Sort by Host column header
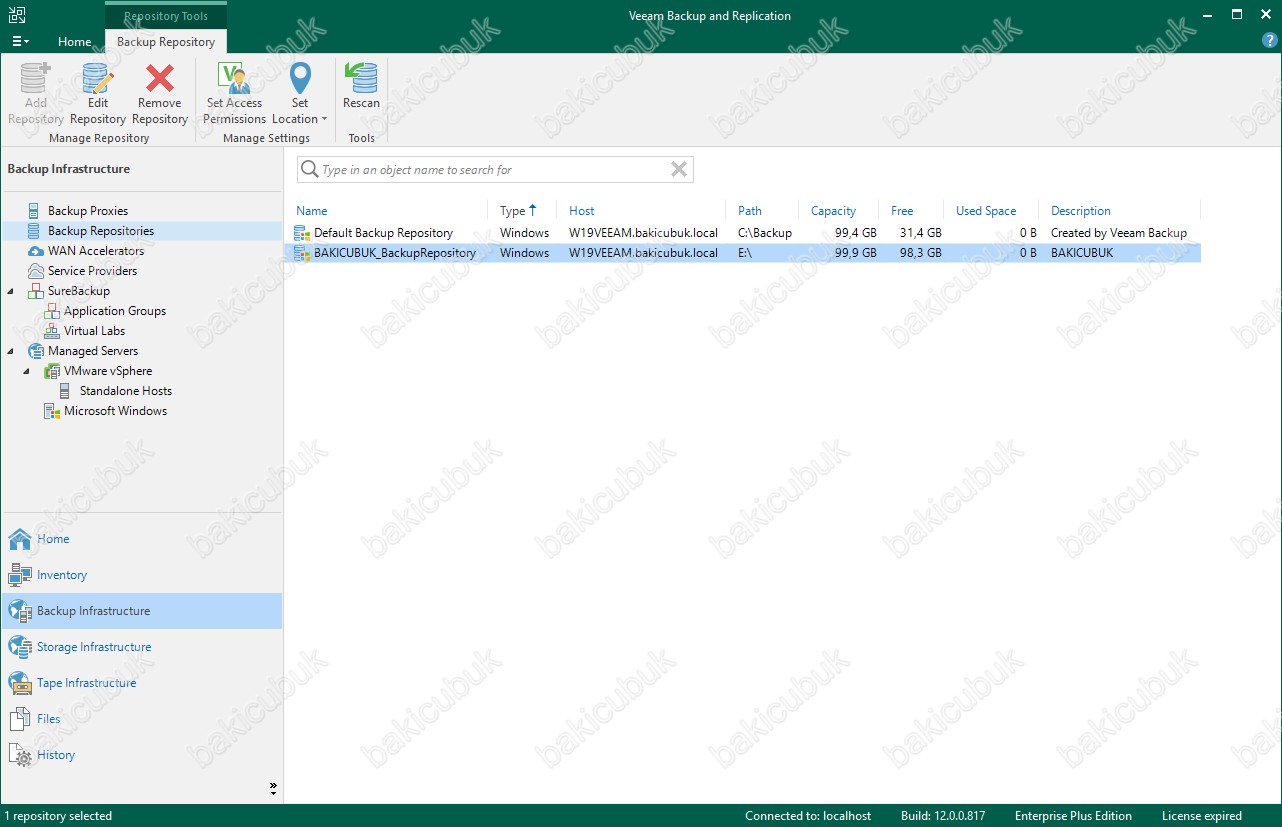 click(x=581, y=211)
